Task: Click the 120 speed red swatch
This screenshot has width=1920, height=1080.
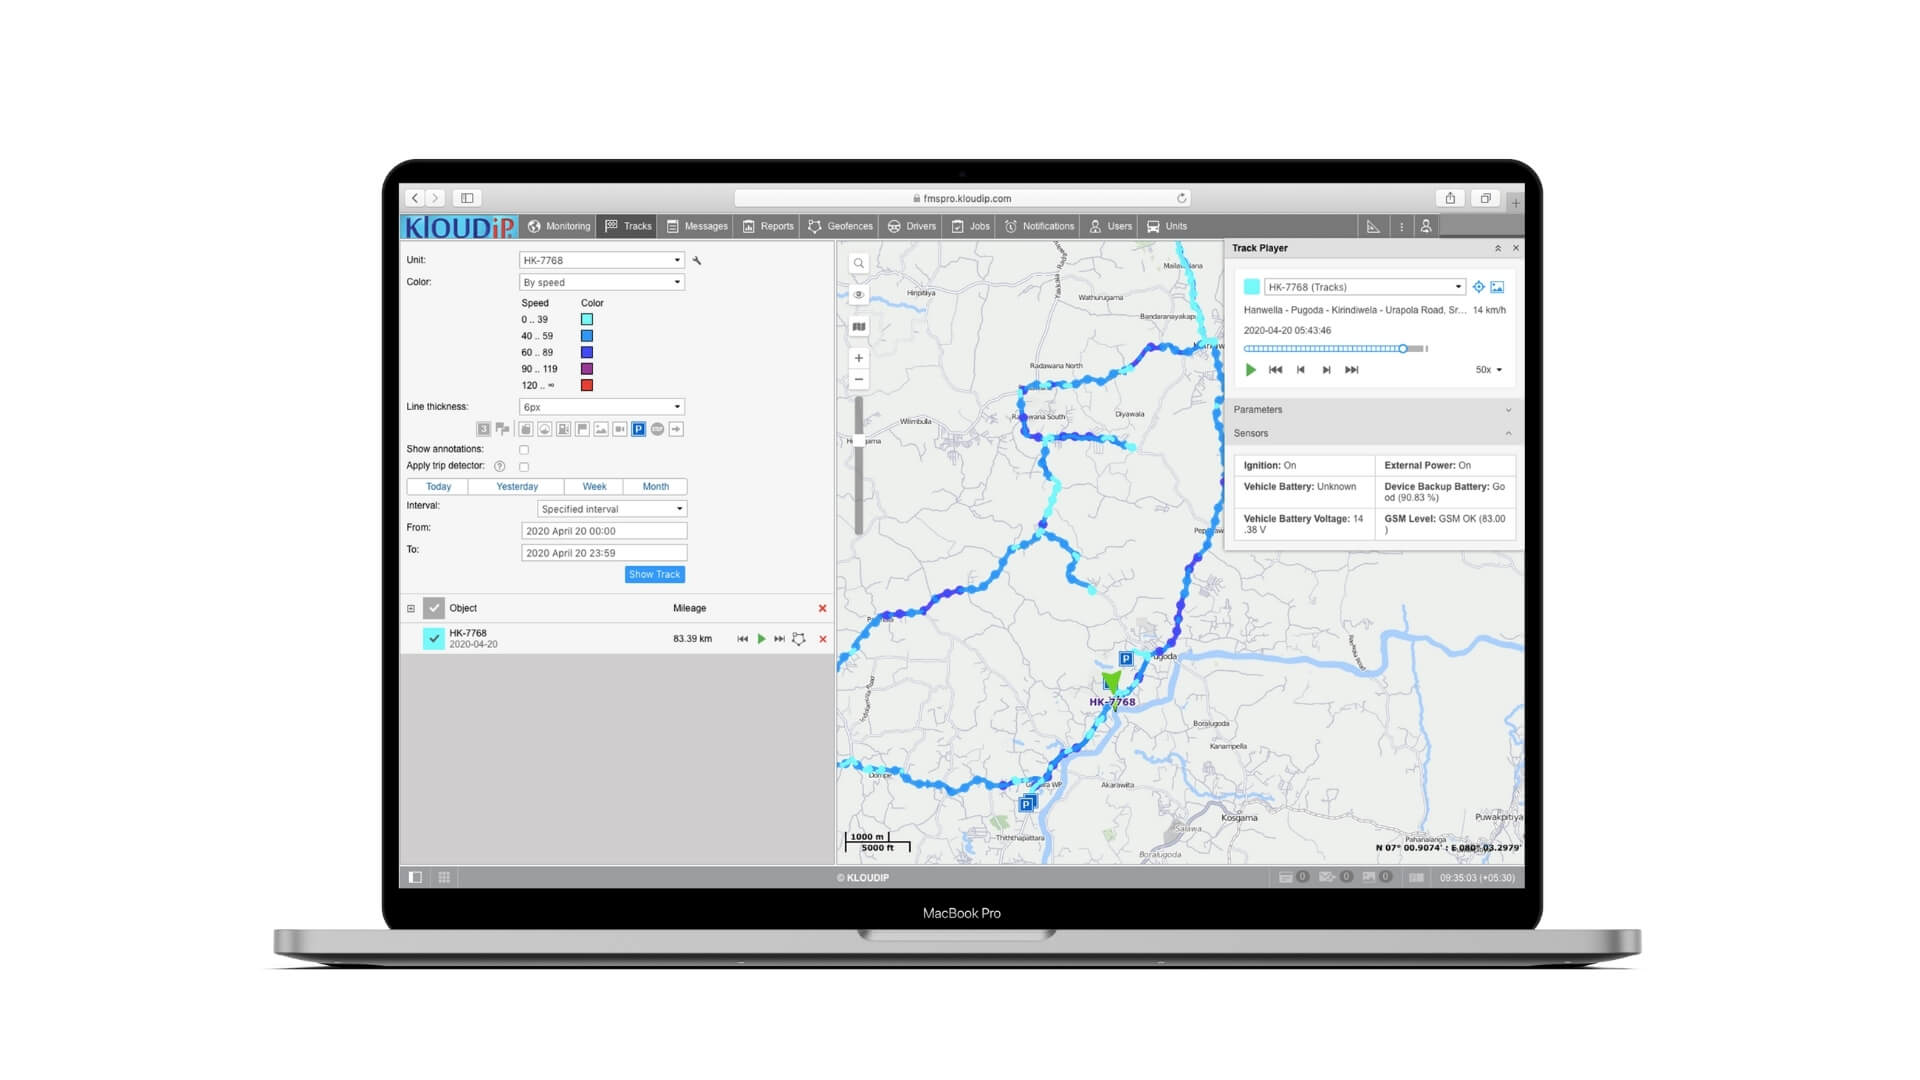Action: coord(587,386)
